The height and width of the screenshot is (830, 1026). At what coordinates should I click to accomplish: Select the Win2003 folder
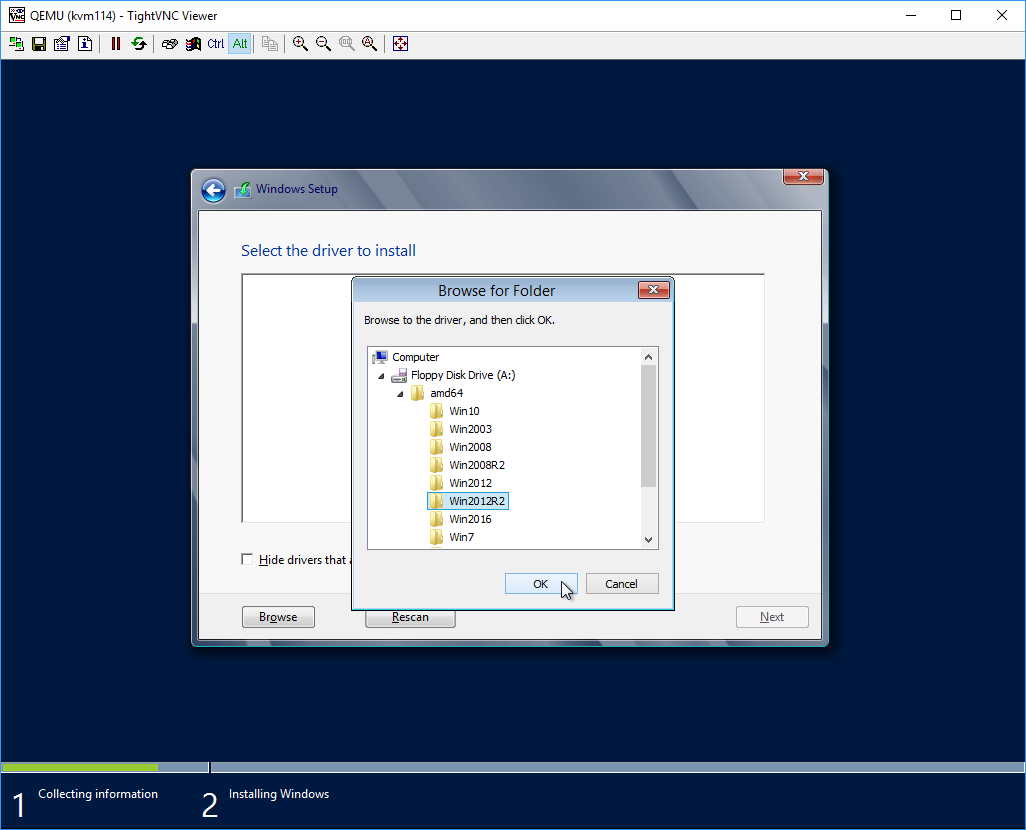tap(470, 429)
